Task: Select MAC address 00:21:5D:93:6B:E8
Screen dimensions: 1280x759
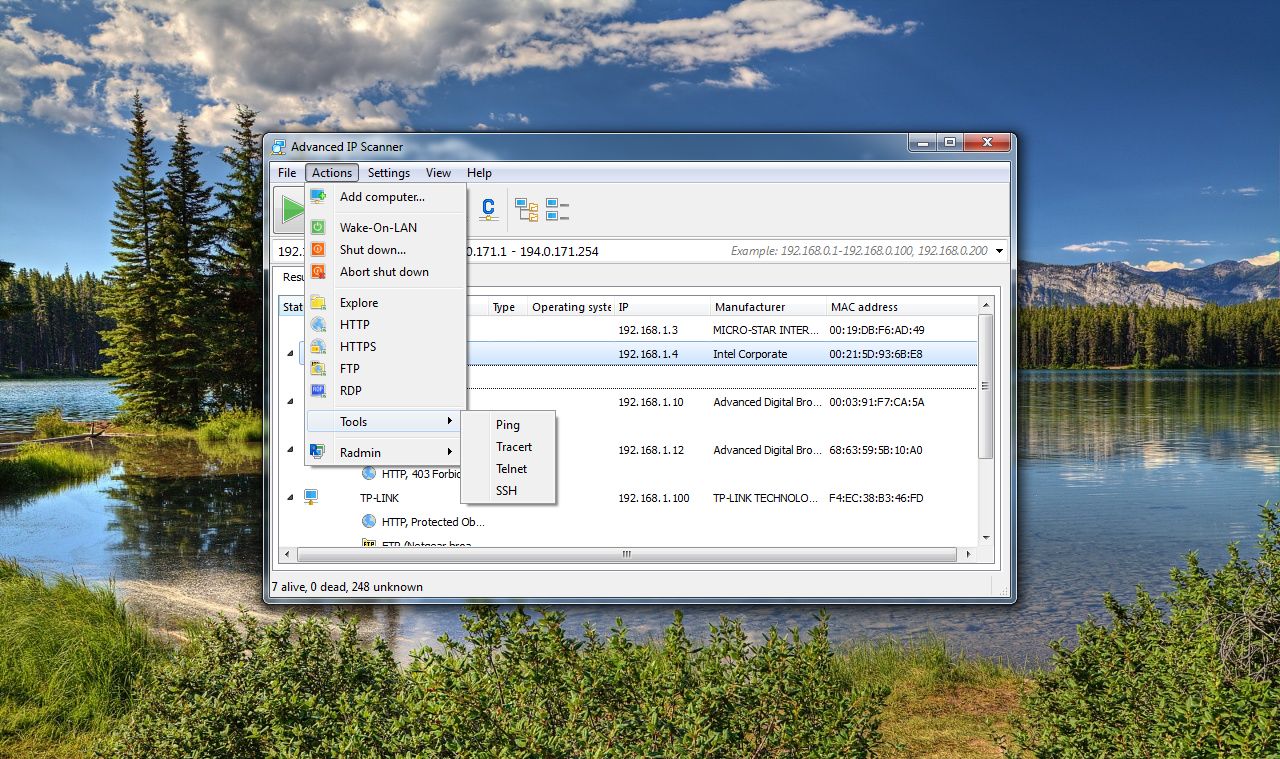Action: (x=876, y=354)
